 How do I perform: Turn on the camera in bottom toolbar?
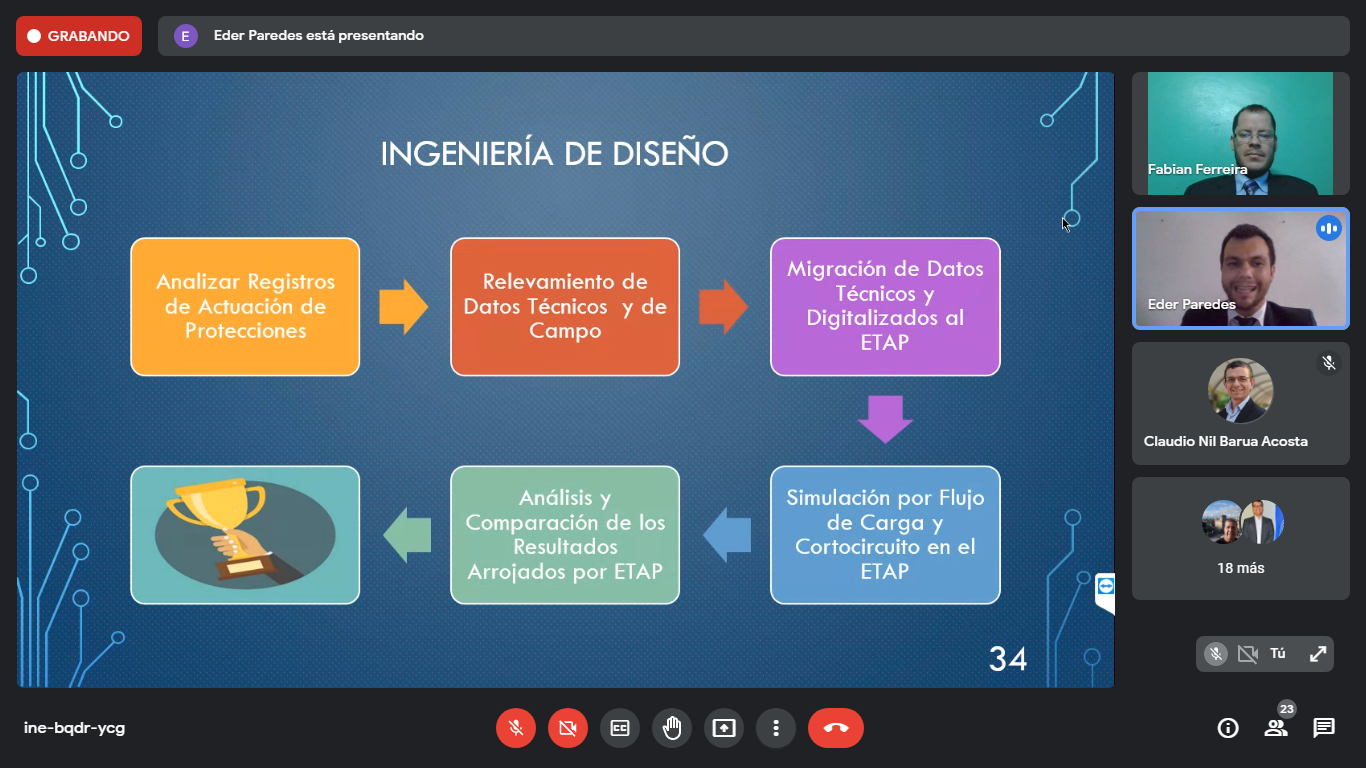(568, 728)
